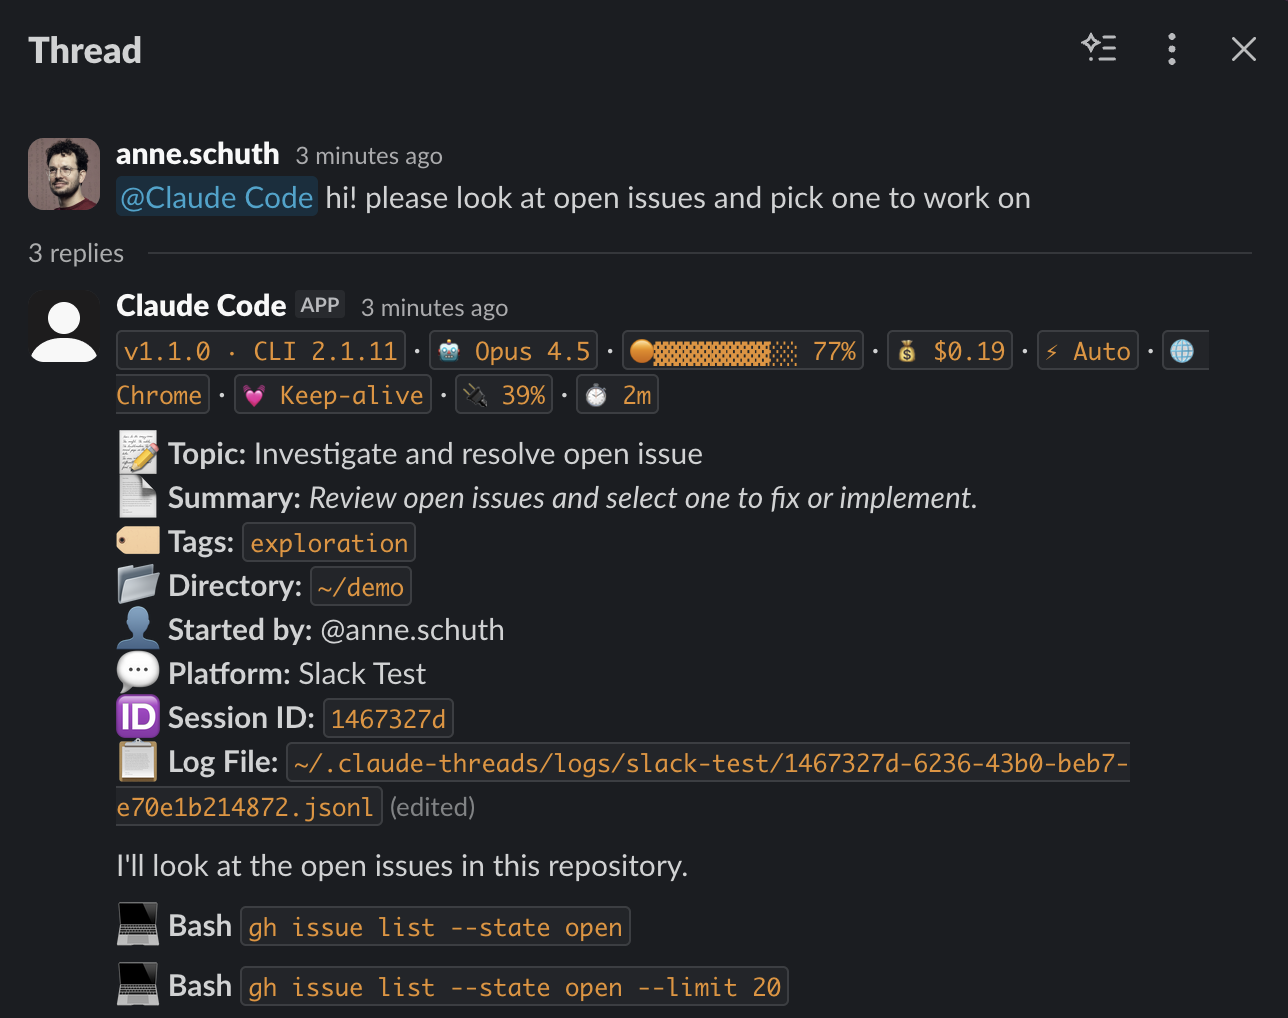Viewport: 1288px width, 1018px height.
Task: Click the globe icon in status line
Action: [1182, 351]
